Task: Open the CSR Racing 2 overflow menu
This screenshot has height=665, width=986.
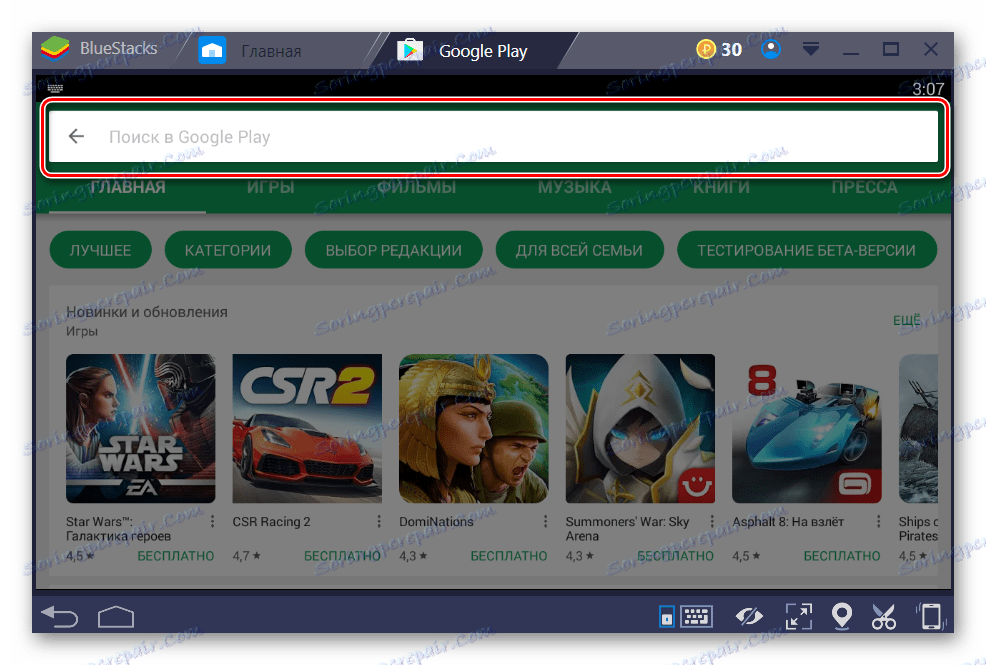Action: pos(379,522)
